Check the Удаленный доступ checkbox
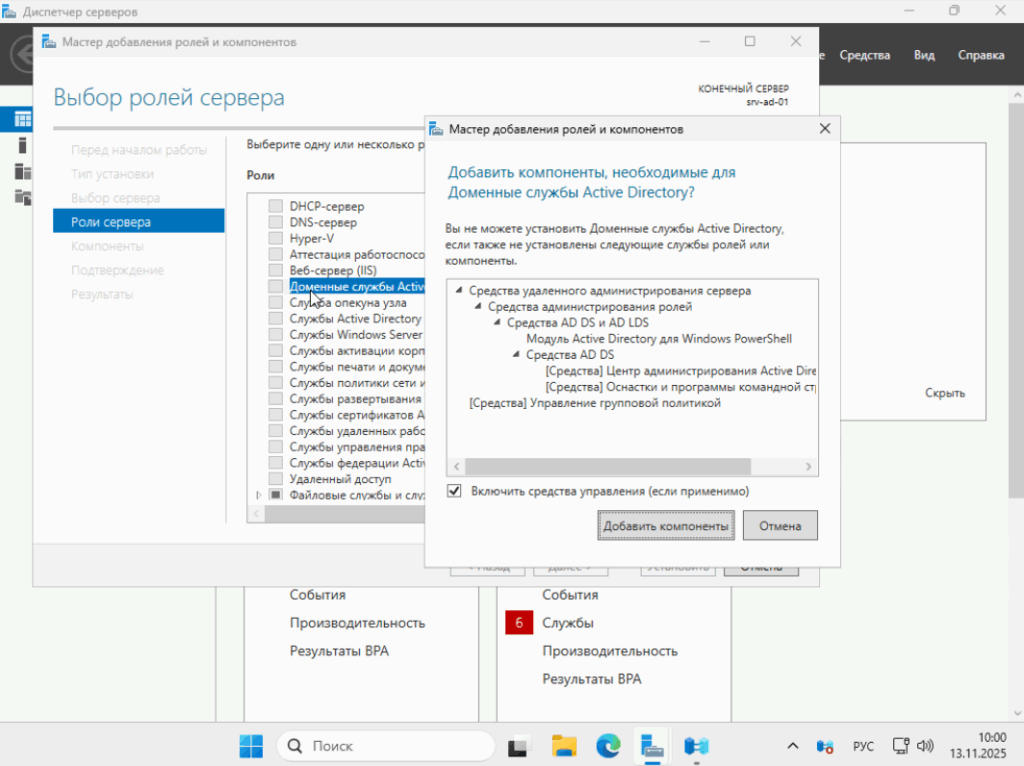The image size is (1024, 766). (276, 479)
